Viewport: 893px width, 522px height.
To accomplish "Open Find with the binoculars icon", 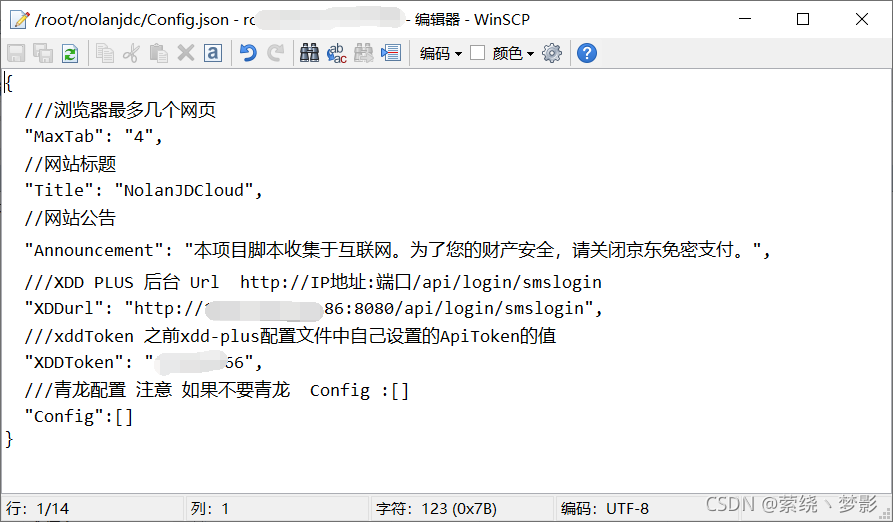I will [x=309, y=54].
